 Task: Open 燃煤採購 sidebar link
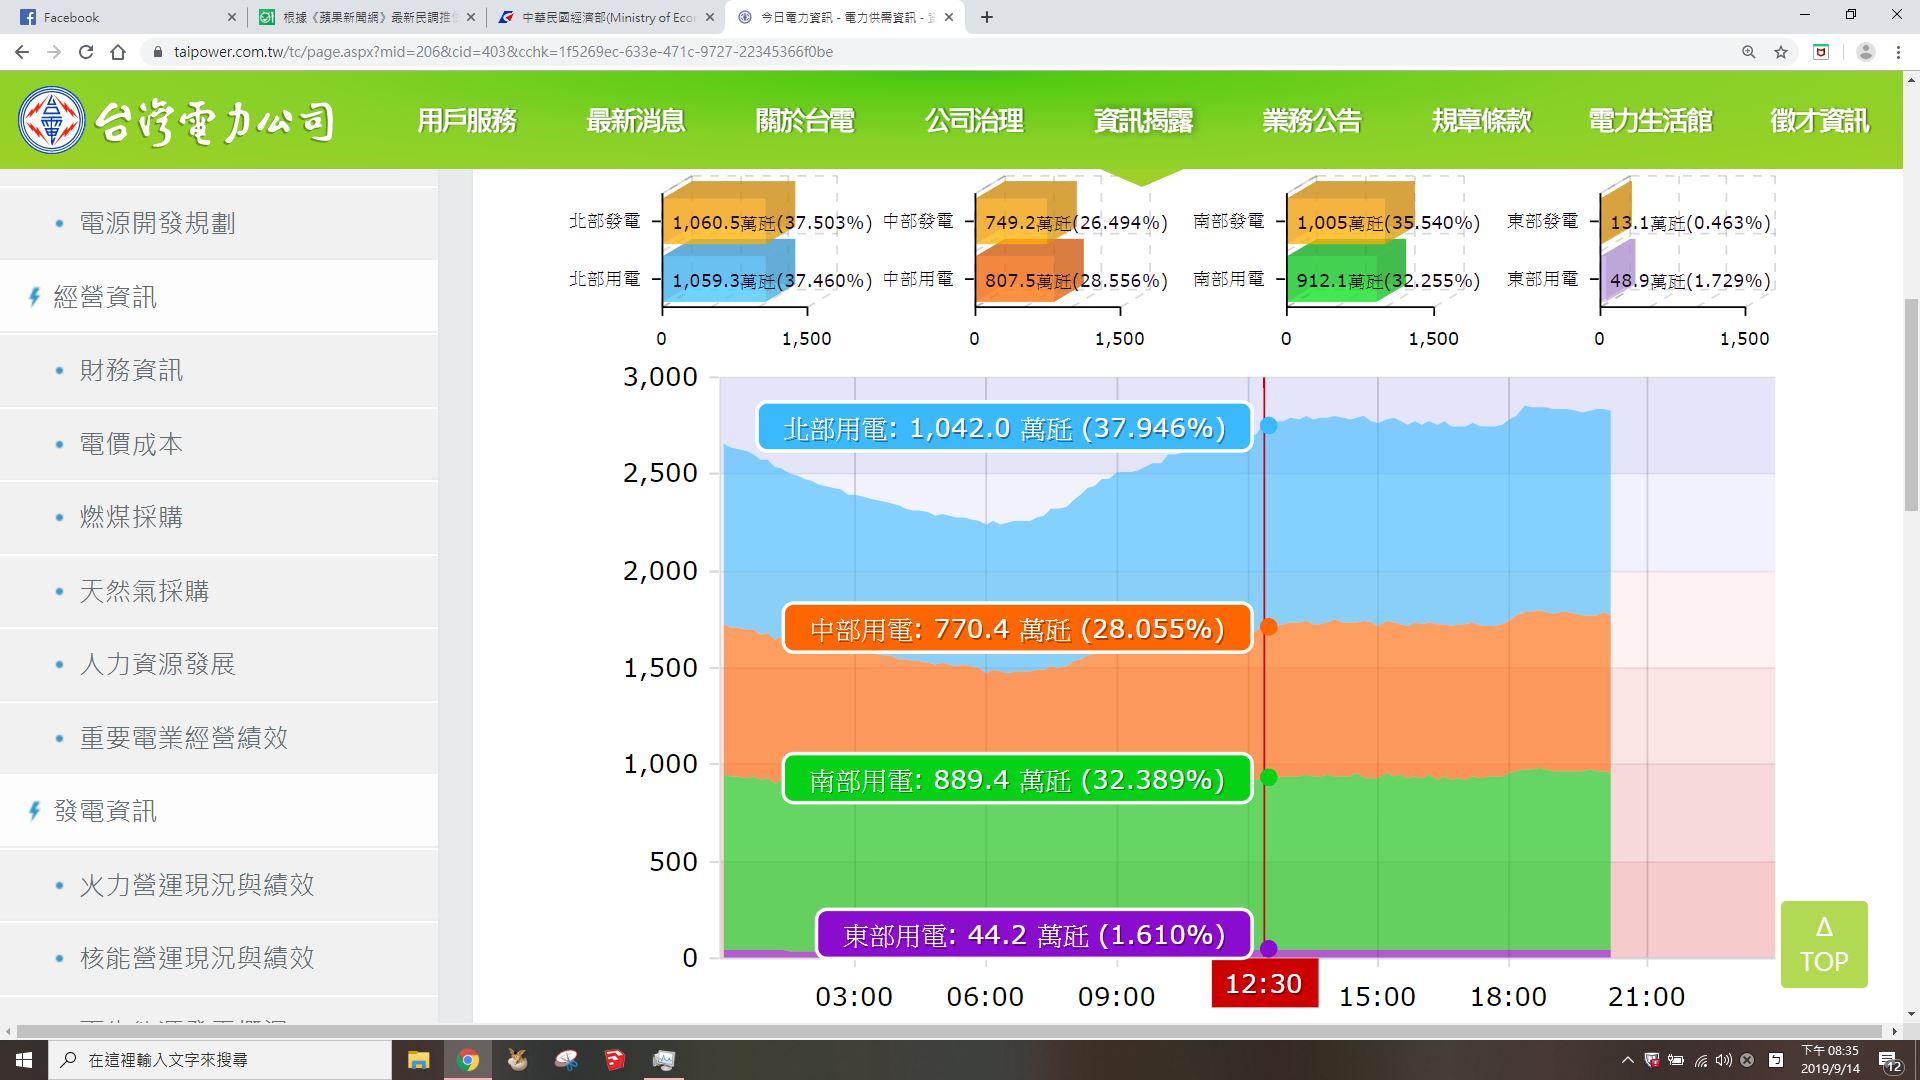(218, 517)
